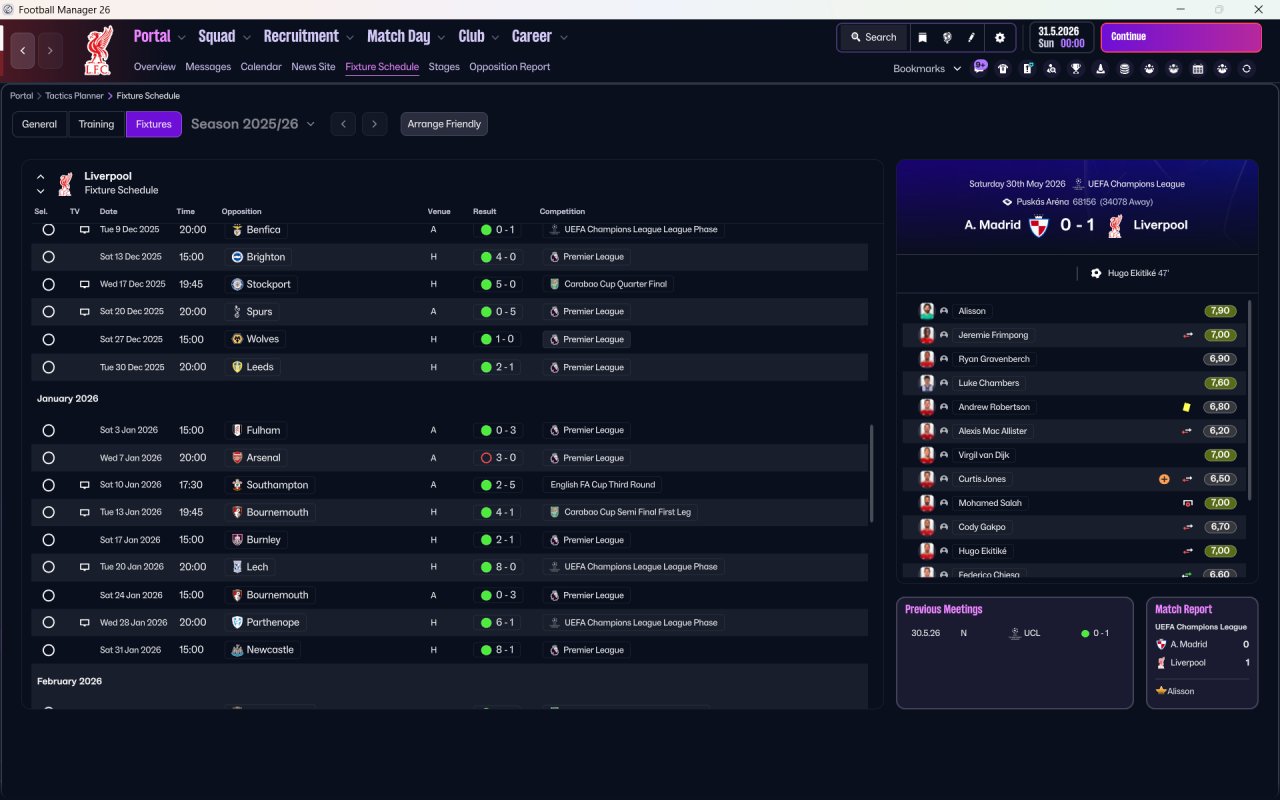Click the globe icon in the top toolbar

[946, 37]
